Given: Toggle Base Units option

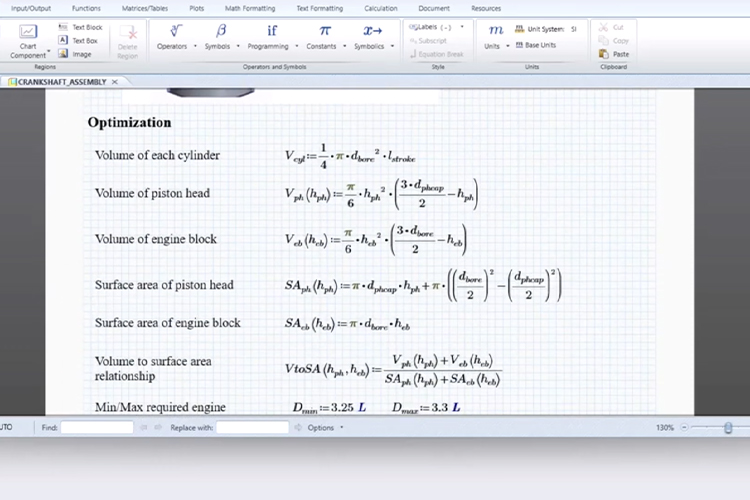Looking at the screenshot, I should (x=539, y=45).
